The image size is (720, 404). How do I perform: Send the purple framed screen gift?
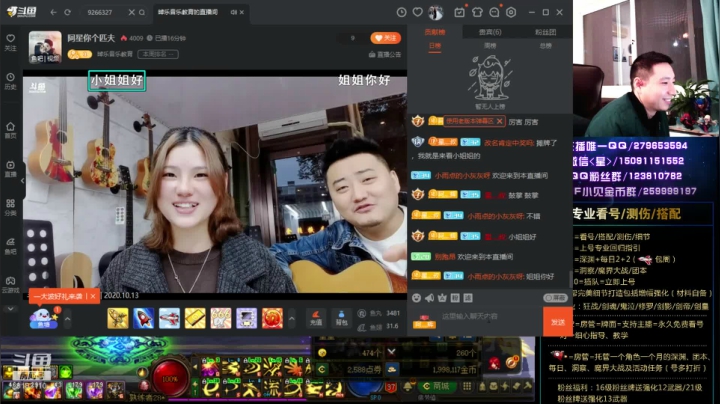pos(247,318)
